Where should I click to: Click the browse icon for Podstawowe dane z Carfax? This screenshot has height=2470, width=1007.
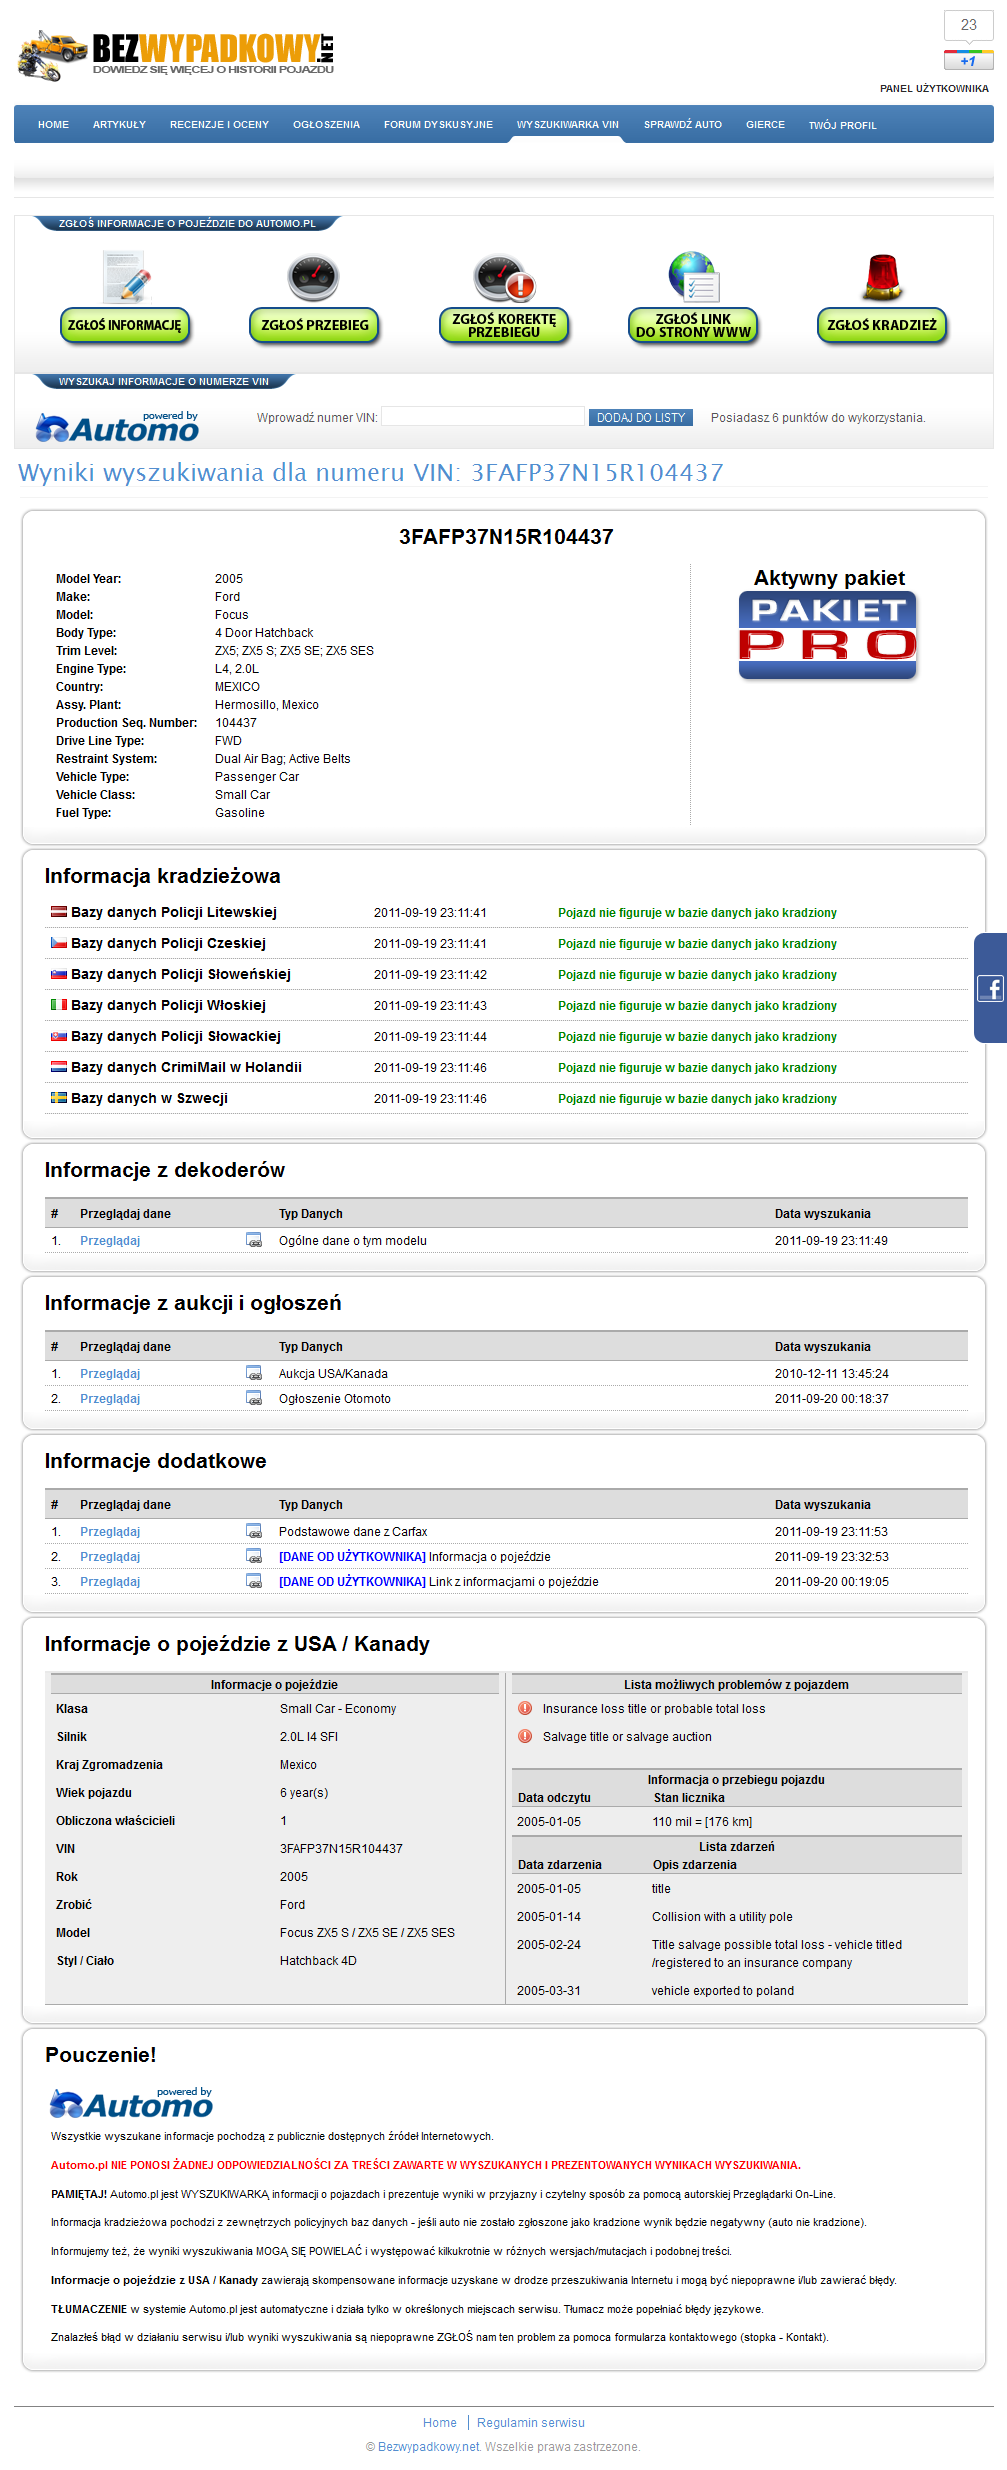(254, 1531)
